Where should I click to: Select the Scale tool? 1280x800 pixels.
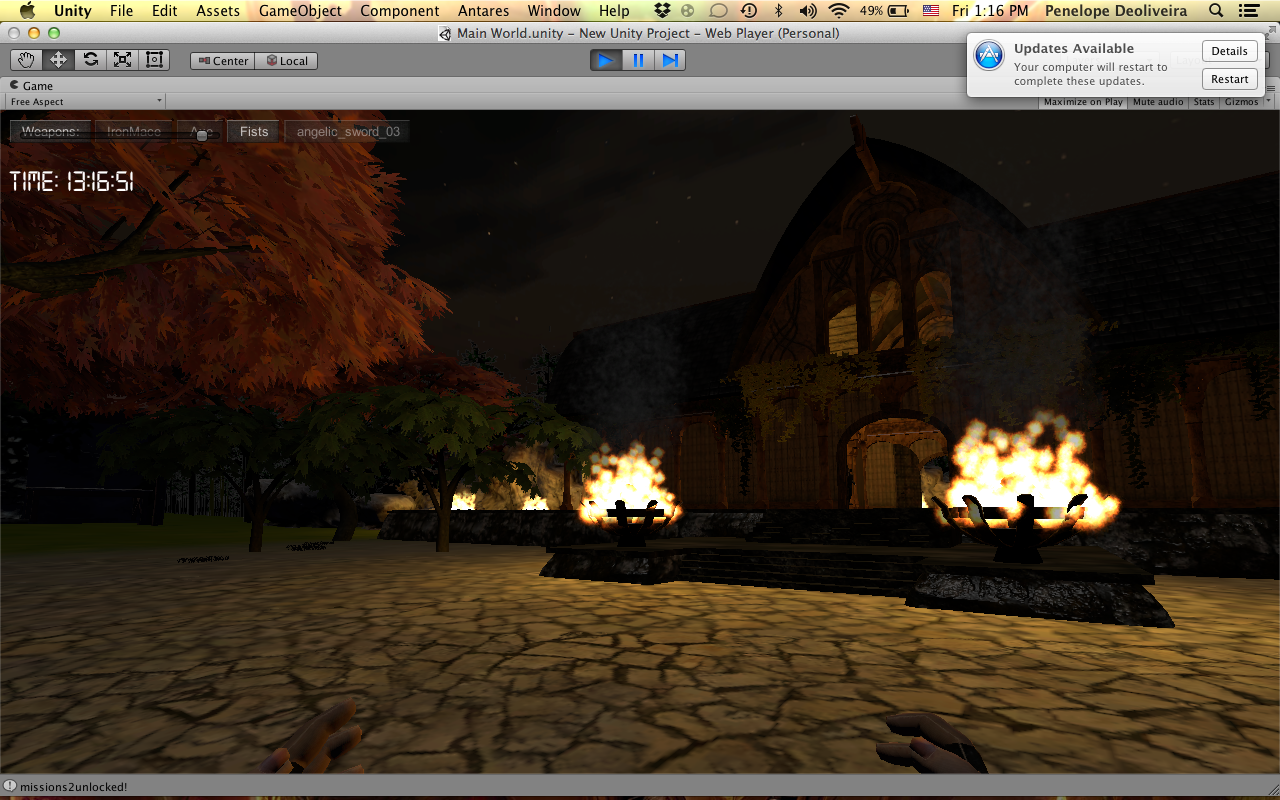(x=122, y=60)
